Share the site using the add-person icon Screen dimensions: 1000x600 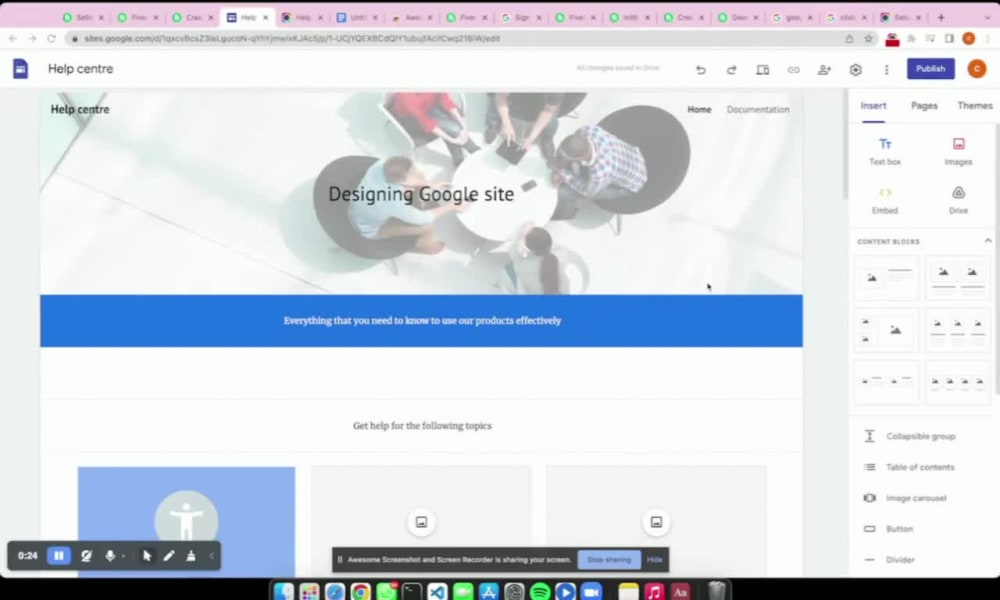tap(824, 69)
